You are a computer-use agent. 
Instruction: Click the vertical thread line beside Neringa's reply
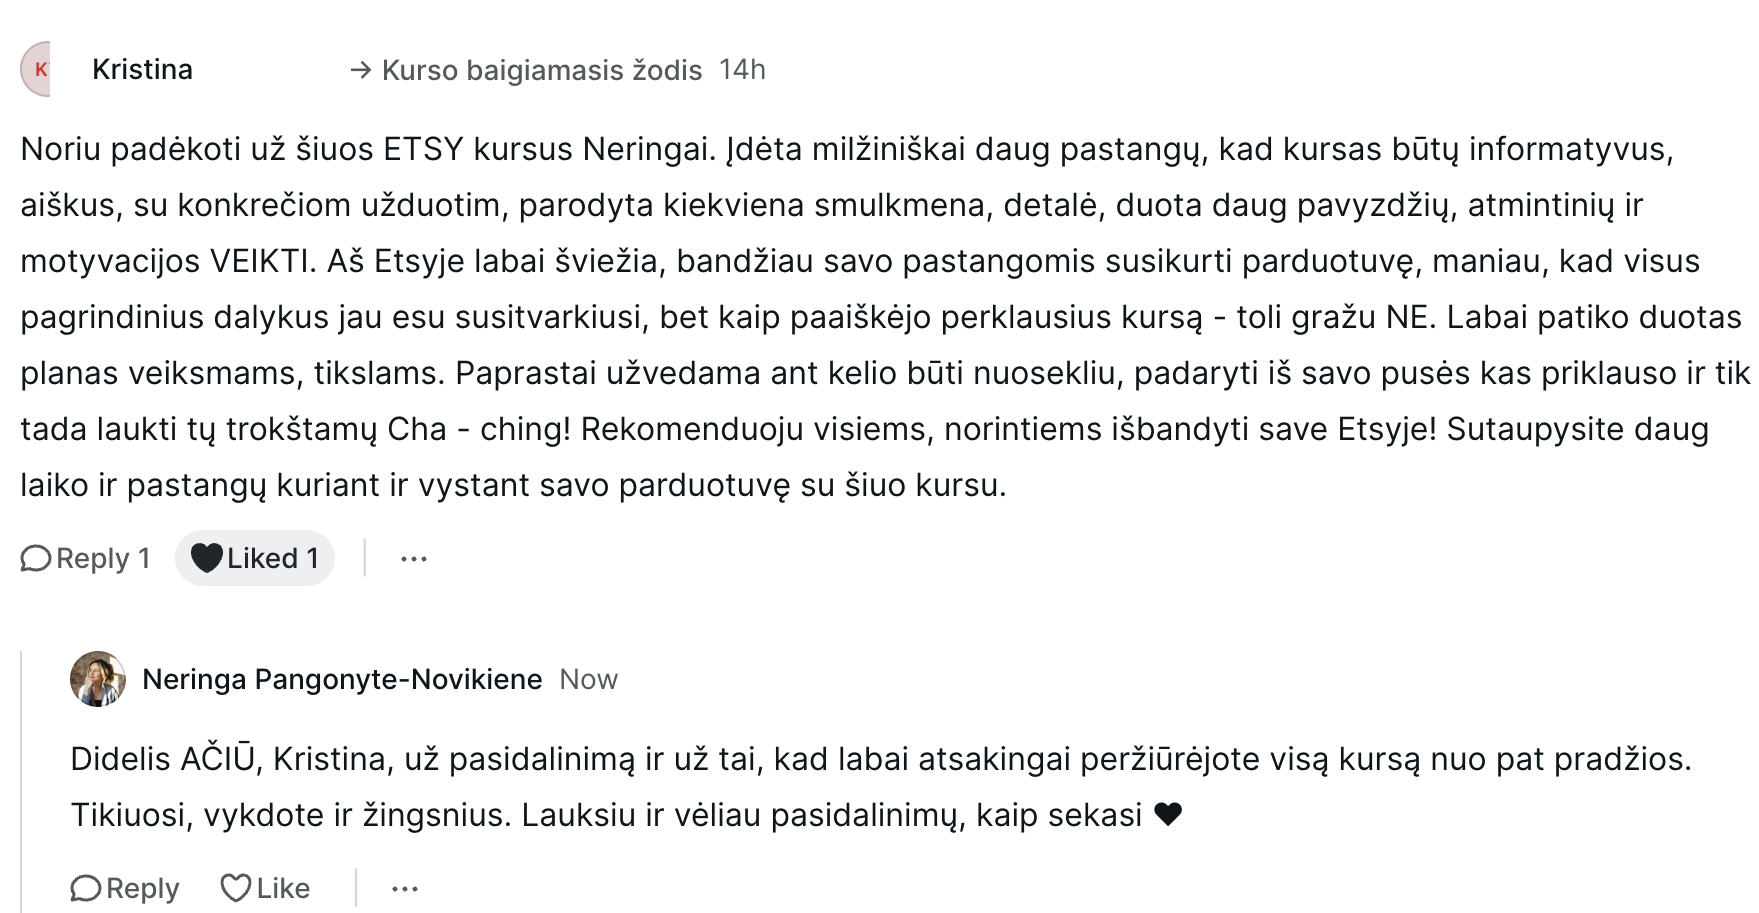click(22, 780)
